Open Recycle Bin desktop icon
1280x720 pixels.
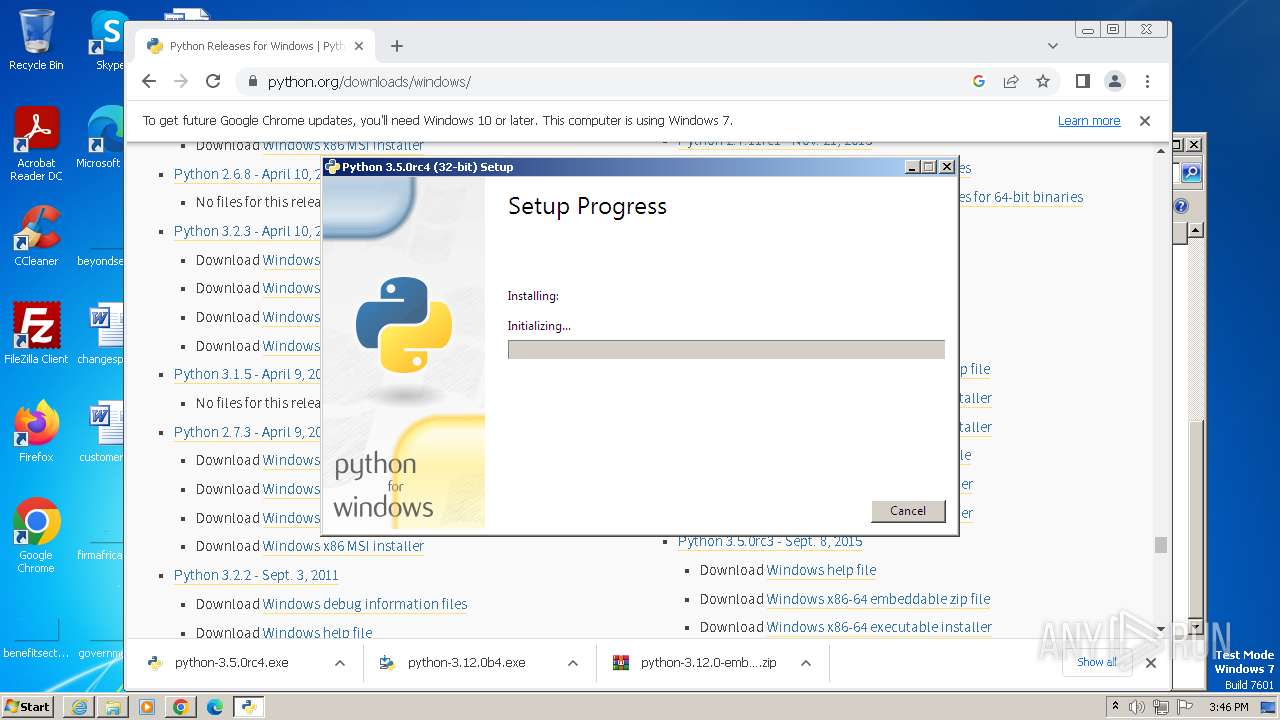coord(36,40)
